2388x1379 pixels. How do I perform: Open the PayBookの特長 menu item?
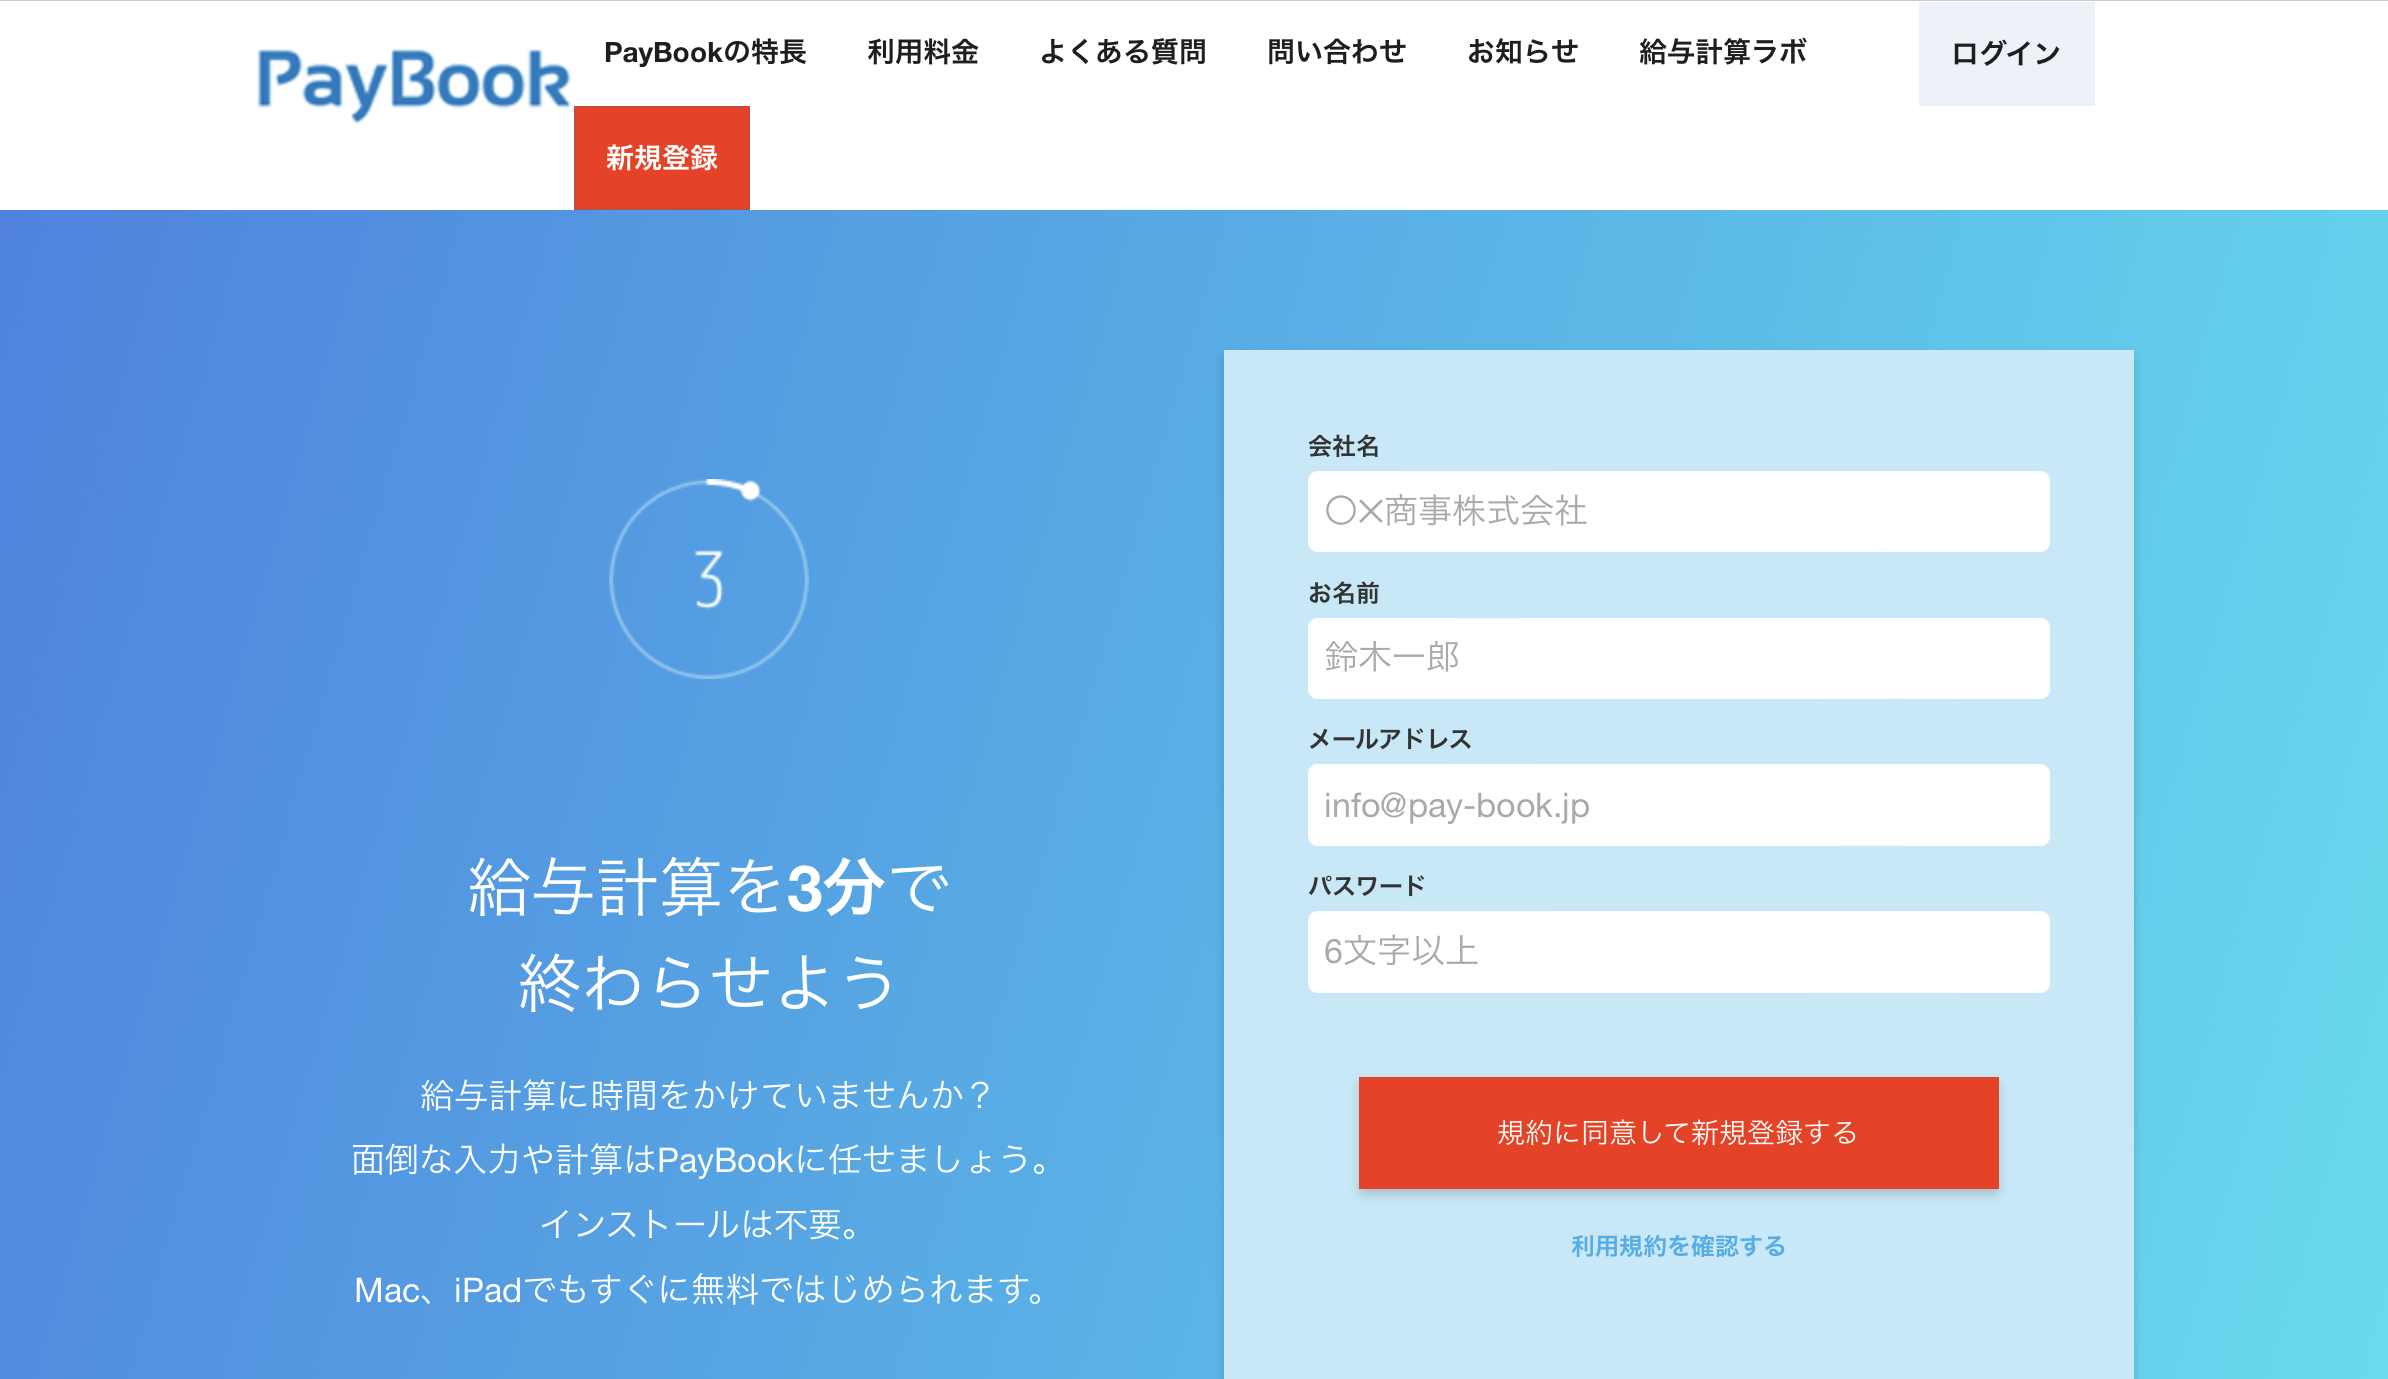[705, 52]
